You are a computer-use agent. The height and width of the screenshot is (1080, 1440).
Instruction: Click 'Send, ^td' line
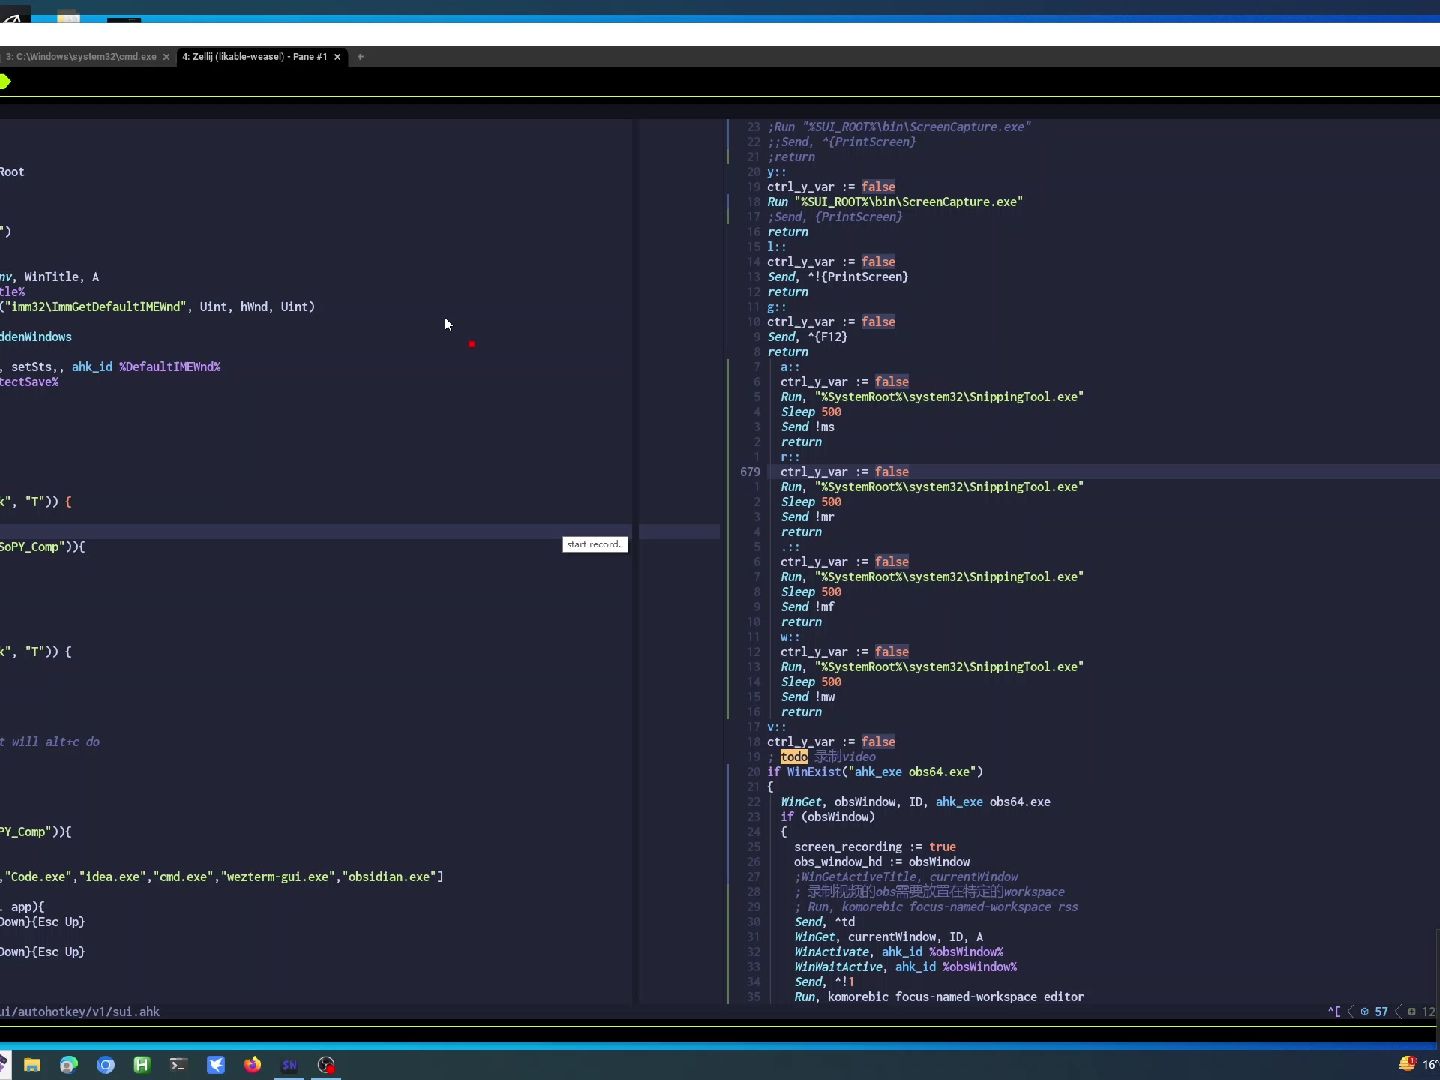(x=825, y=922)
